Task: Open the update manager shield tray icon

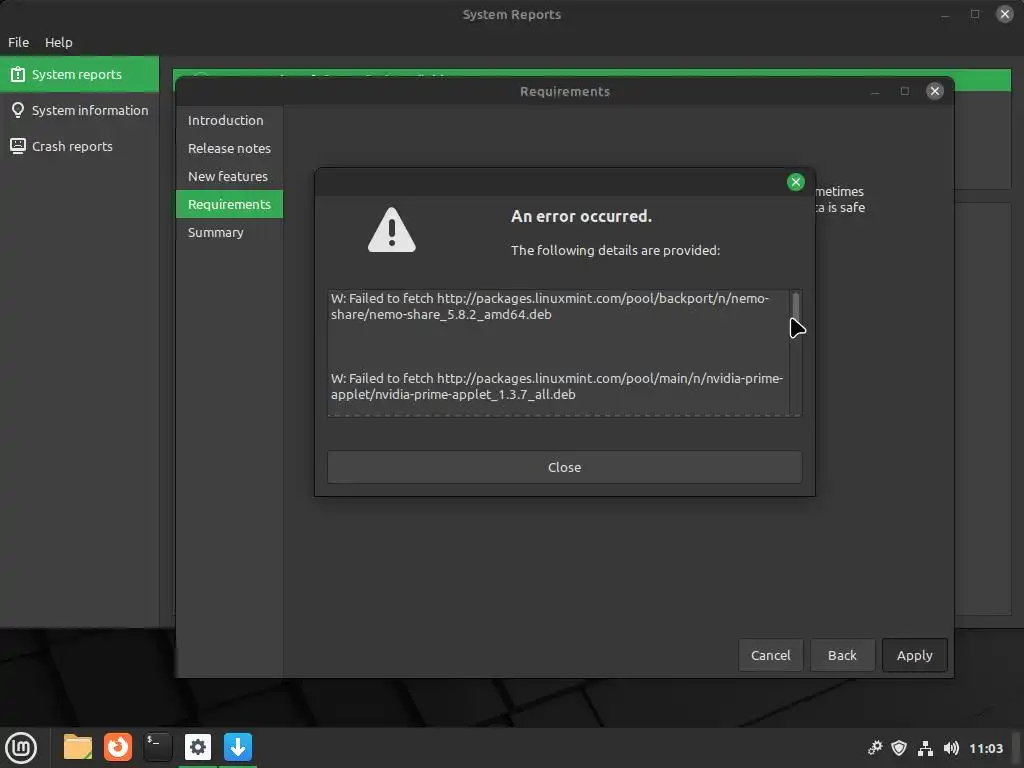Action: pyautogui.click(x=899, y=748)
